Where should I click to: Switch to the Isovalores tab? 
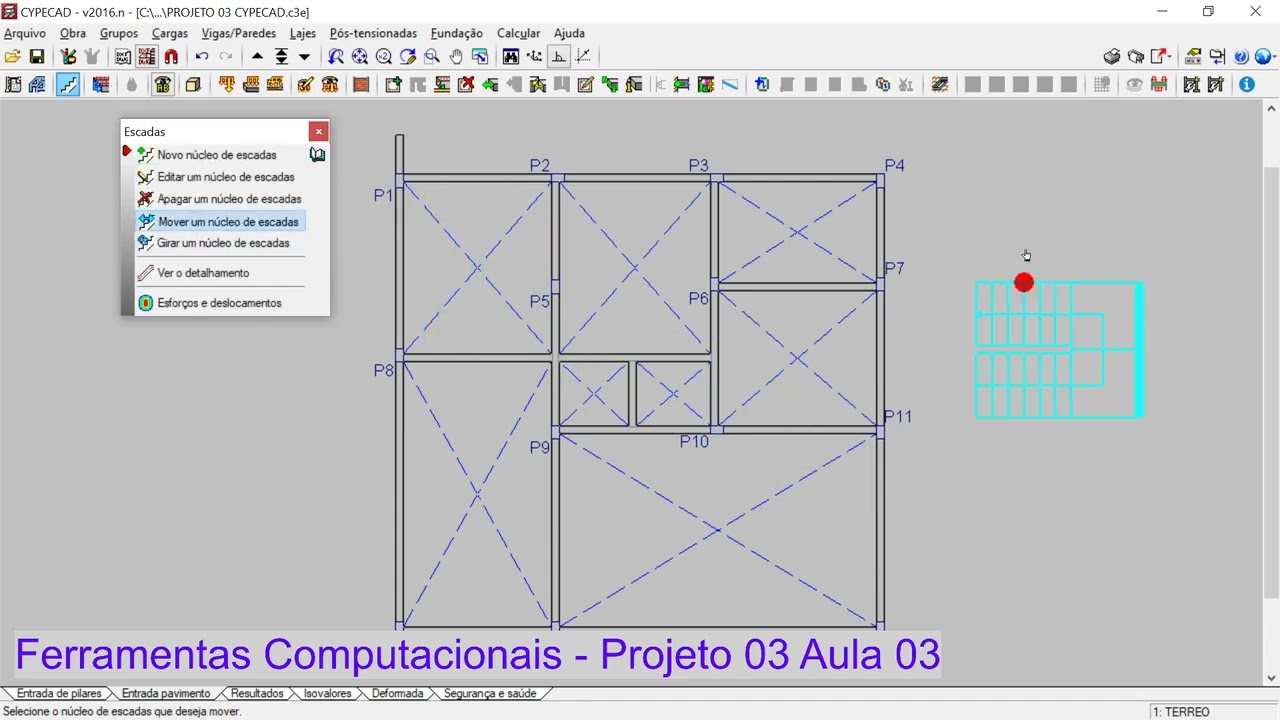pos(328,693)
